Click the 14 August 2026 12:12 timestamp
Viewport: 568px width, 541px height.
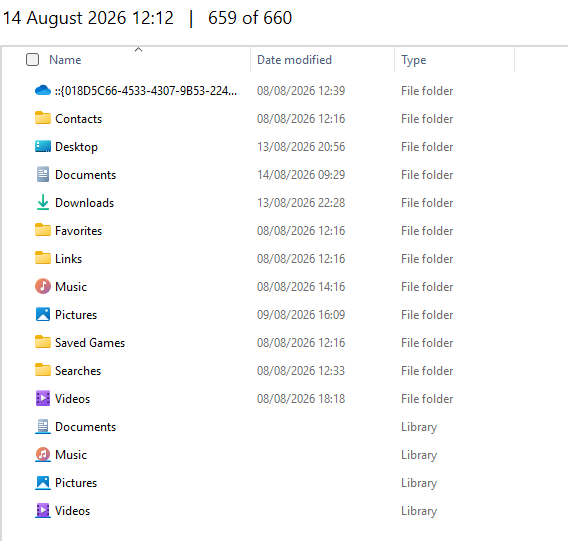[88, 18]
